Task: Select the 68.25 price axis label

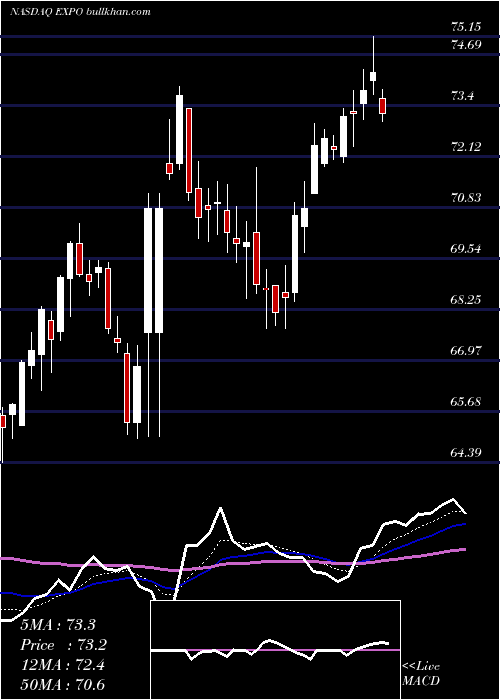Action: (466, 299)
